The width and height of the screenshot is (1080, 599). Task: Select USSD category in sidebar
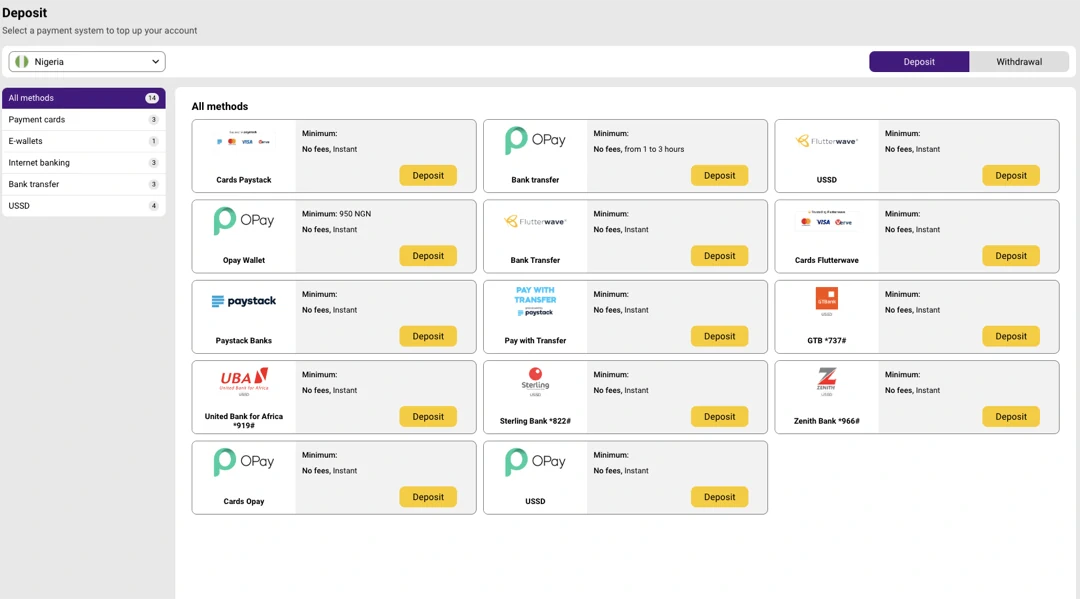pos(83,205)
